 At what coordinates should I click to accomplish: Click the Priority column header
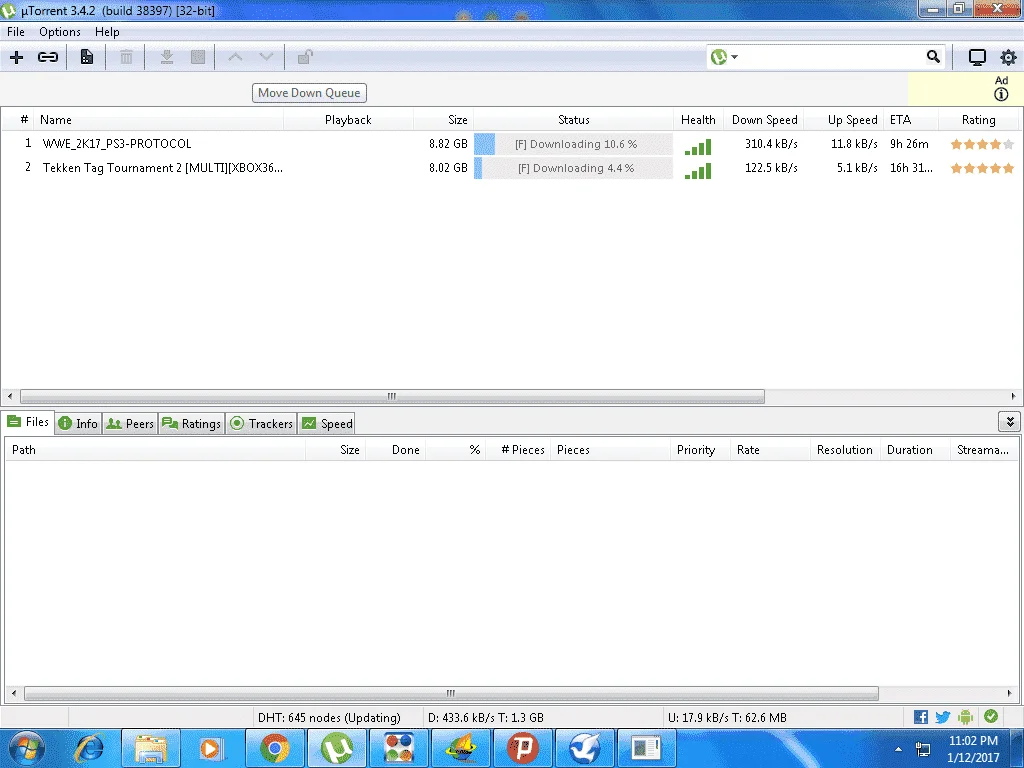point(699,450)
